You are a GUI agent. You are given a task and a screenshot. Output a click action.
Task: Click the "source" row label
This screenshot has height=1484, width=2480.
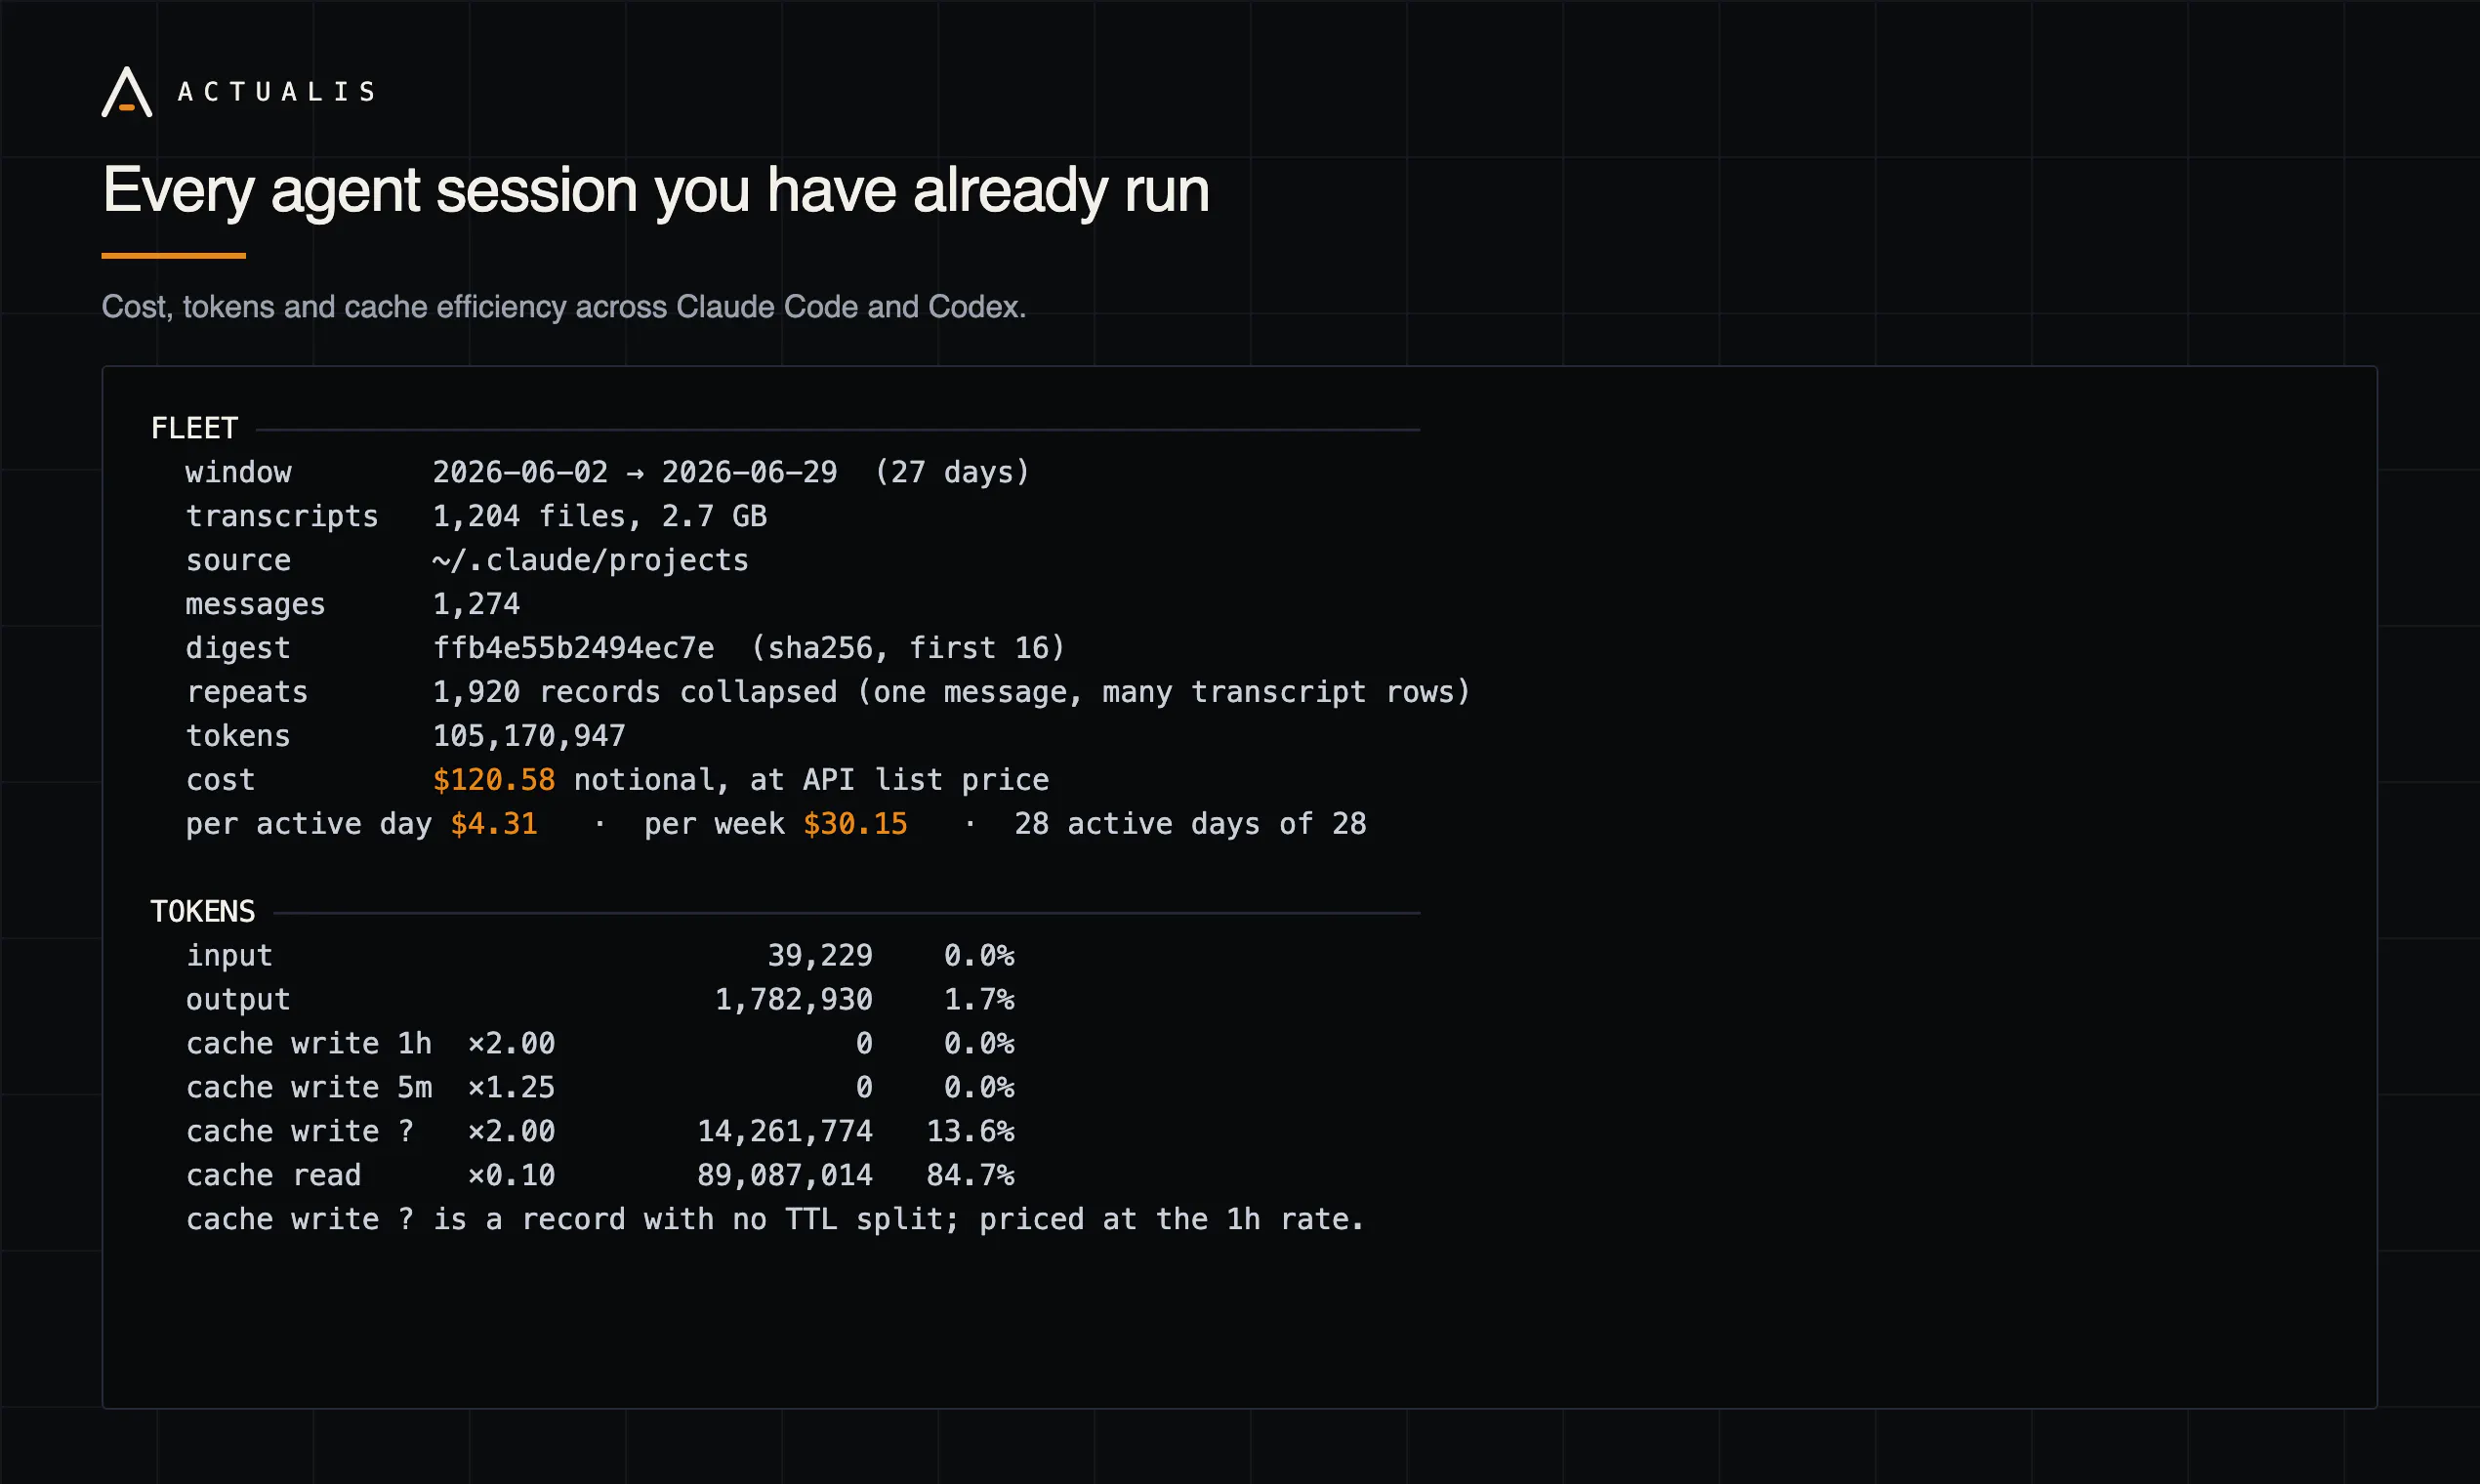pyautogui.click(x=238, y=560)
